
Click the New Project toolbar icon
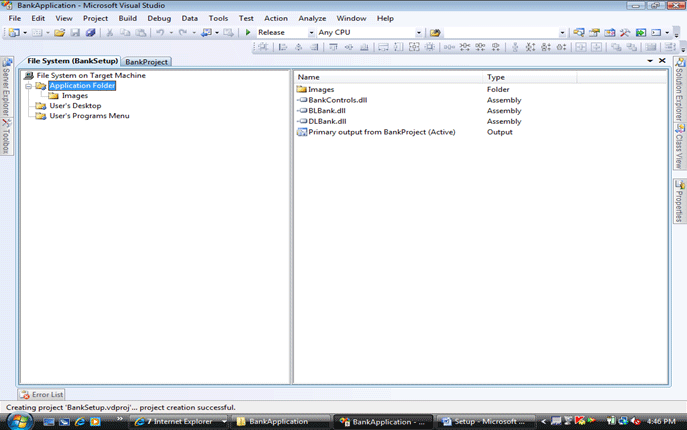[14, 32]
